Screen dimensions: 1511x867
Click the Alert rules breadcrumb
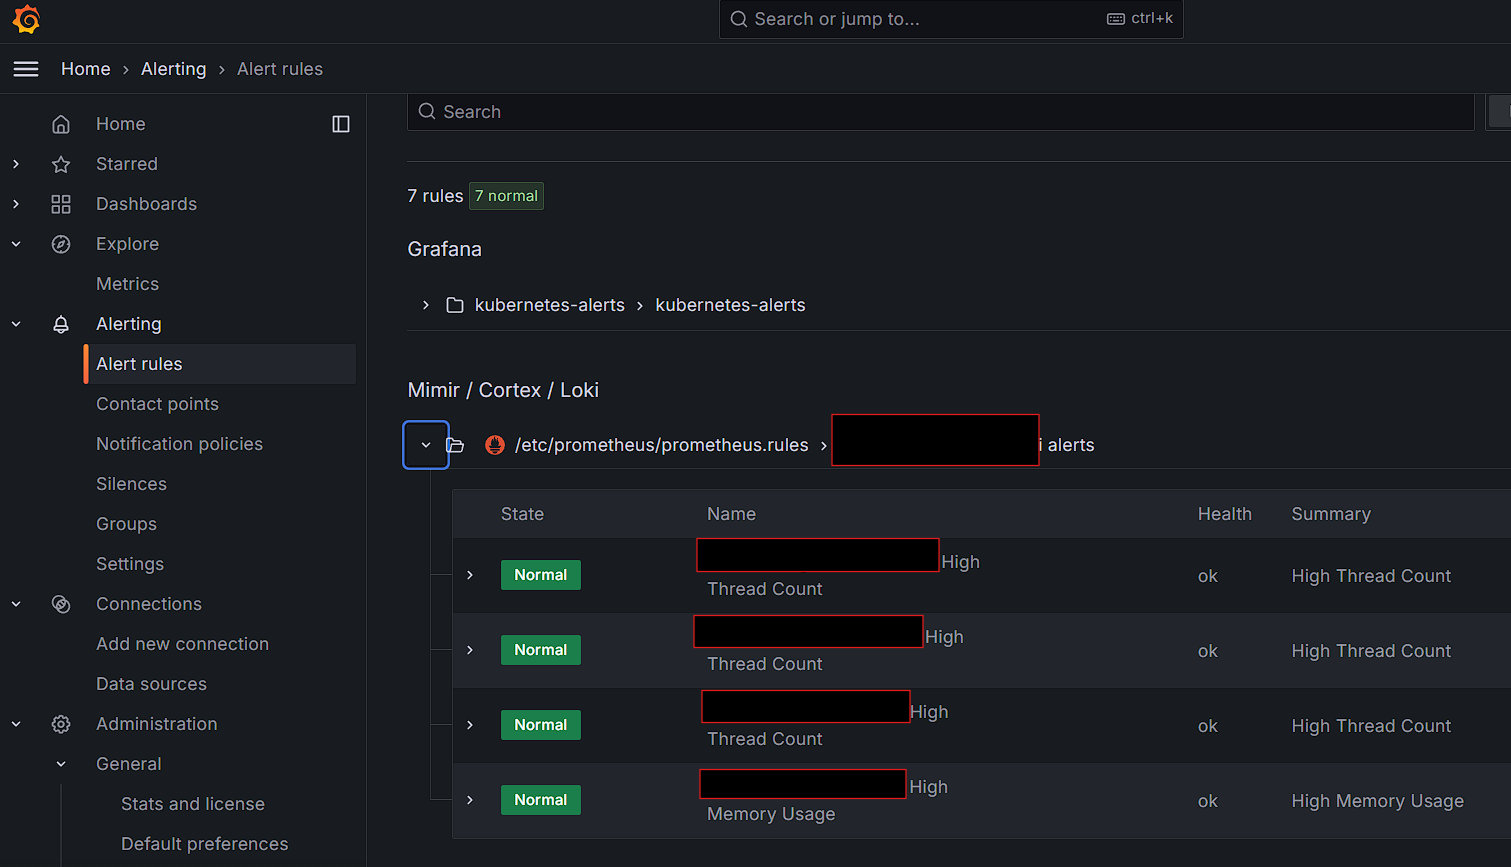point(280,69)
